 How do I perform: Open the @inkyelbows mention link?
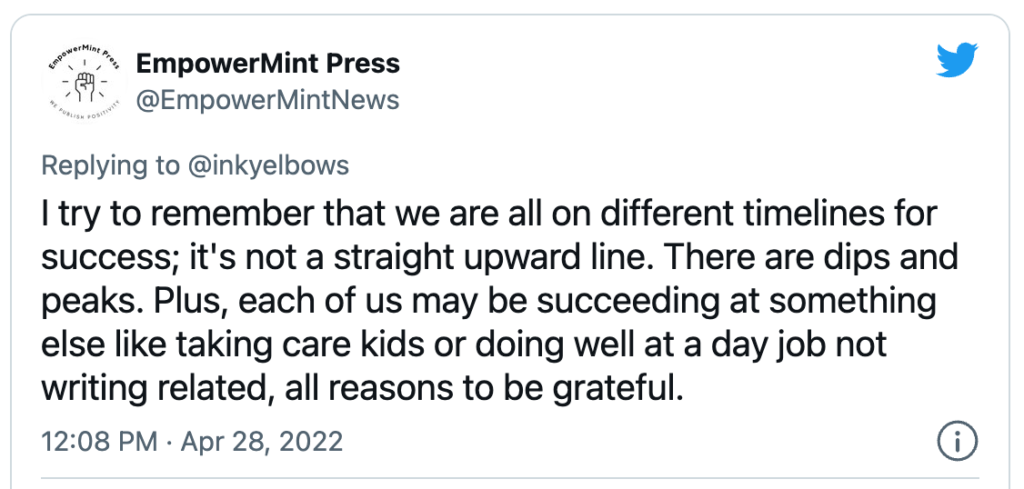click(266, 166)
